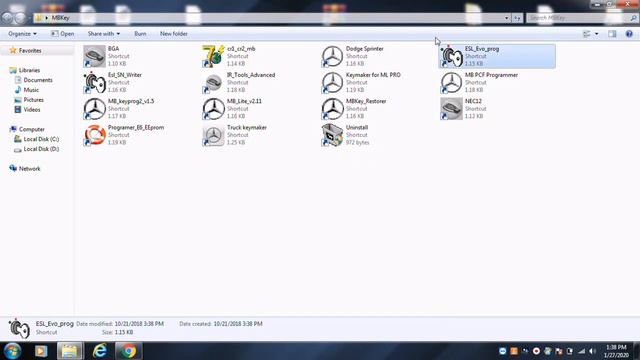This screenshot has height=360, width=640.
Task: Open Documents library in sidebar
Action: pos(38,80)
